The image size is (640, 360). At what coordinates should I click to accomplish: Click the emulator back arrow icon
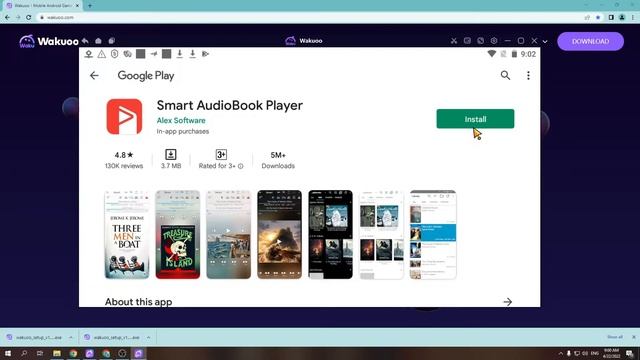(85, 41)
